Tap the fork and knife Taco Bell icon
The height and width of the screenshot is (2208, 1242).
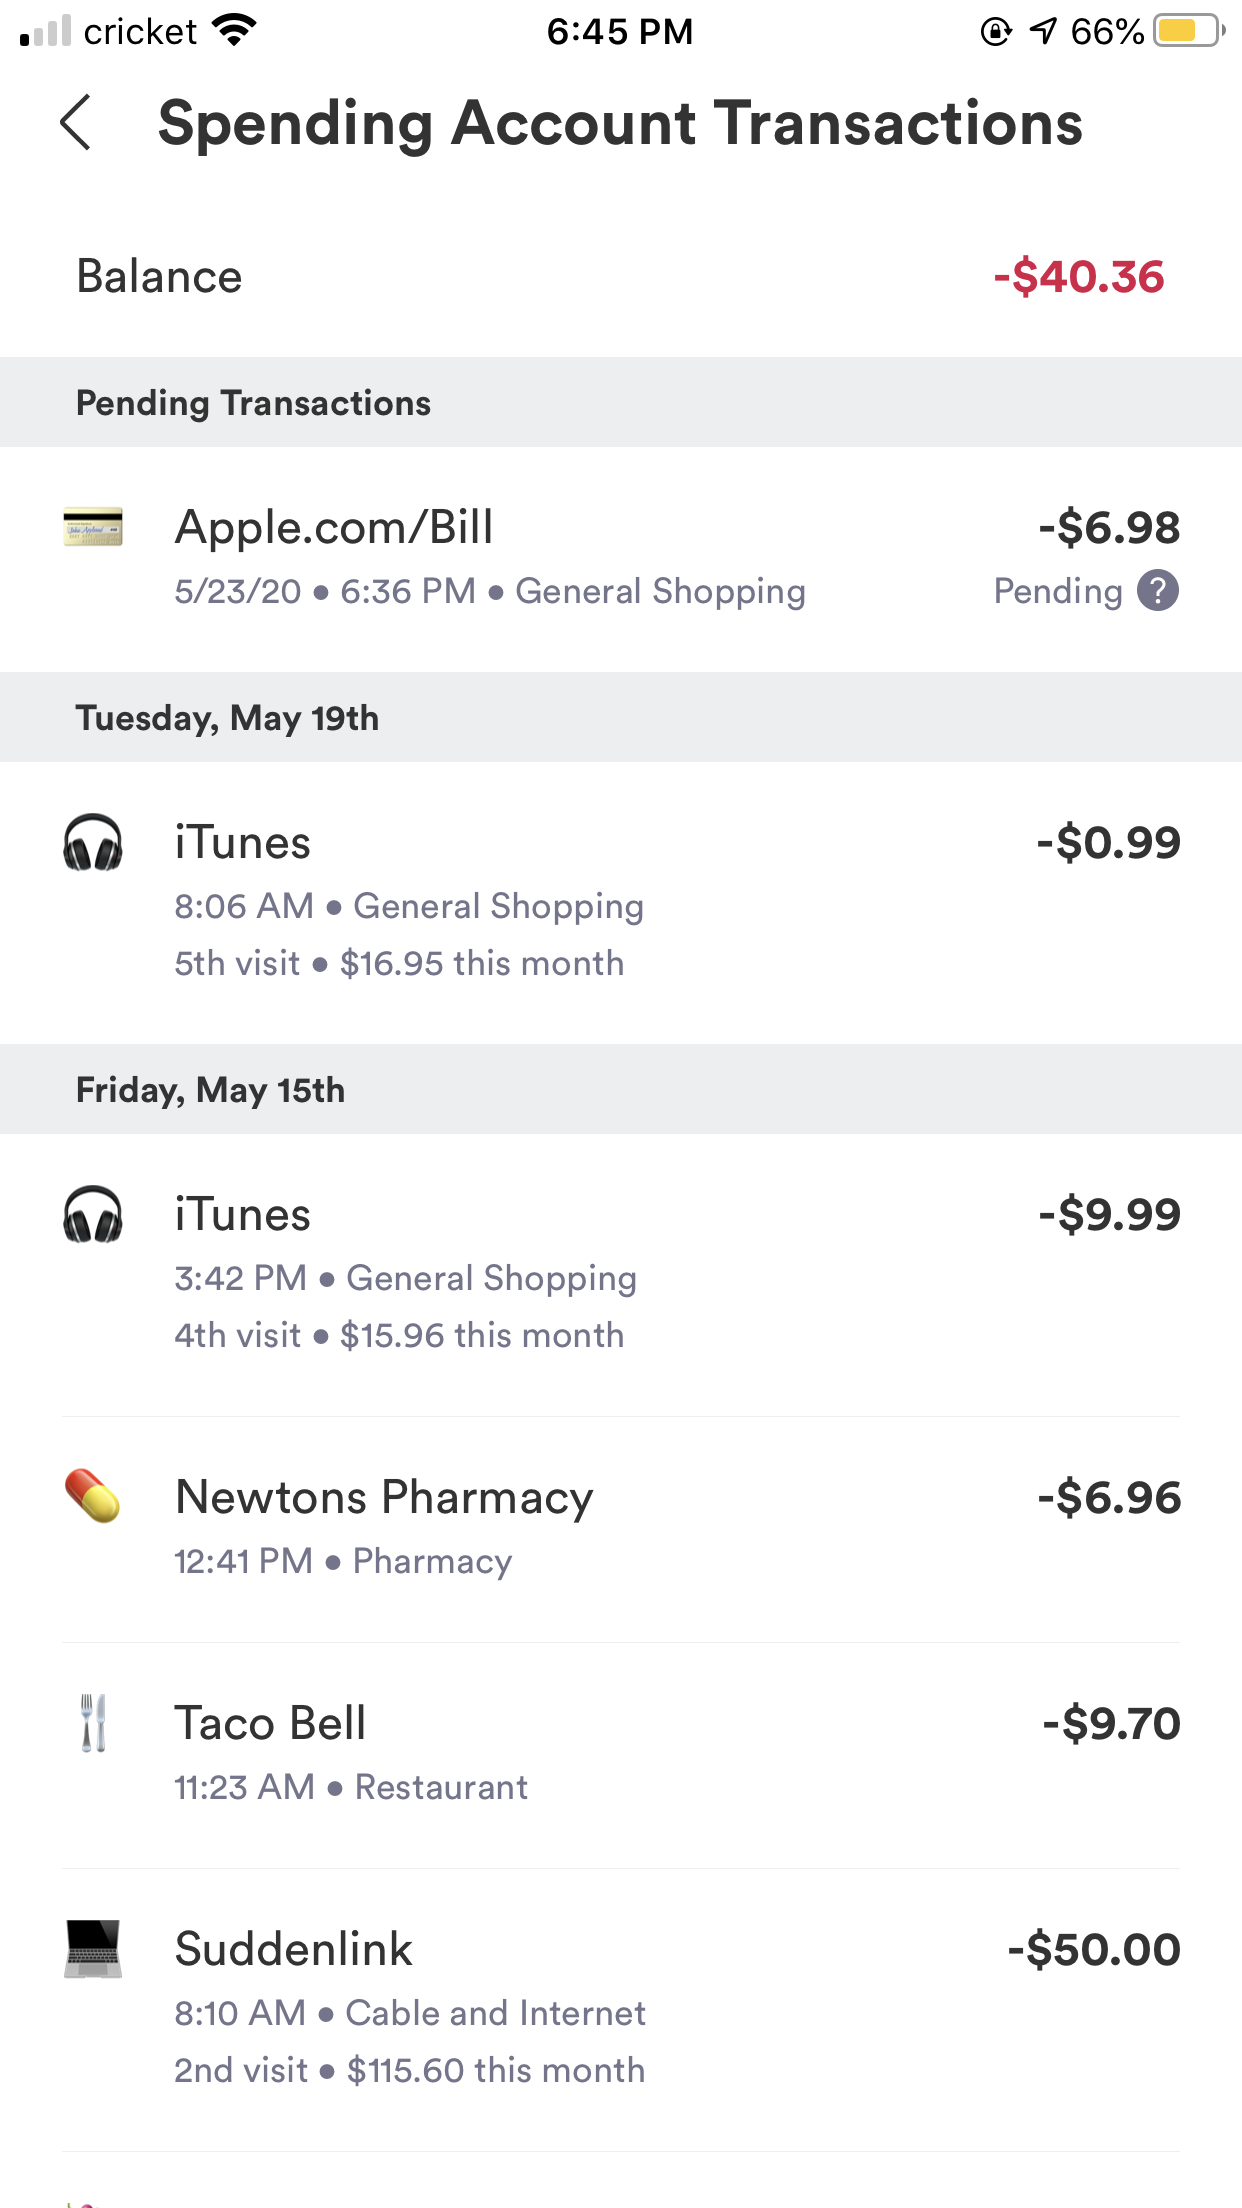[93, 1723]
